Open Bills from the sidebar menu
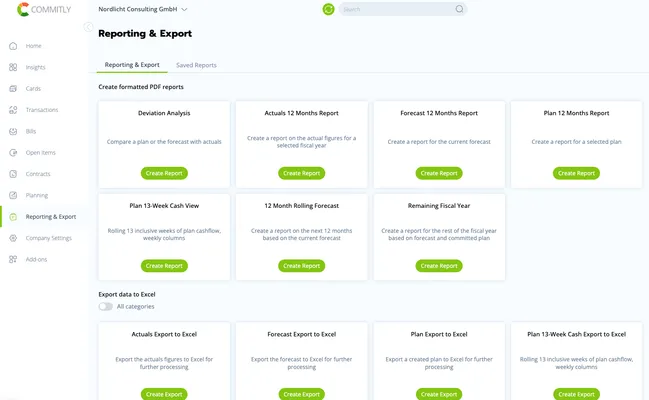This screenshot has height=400, width=649. (31, 131)
